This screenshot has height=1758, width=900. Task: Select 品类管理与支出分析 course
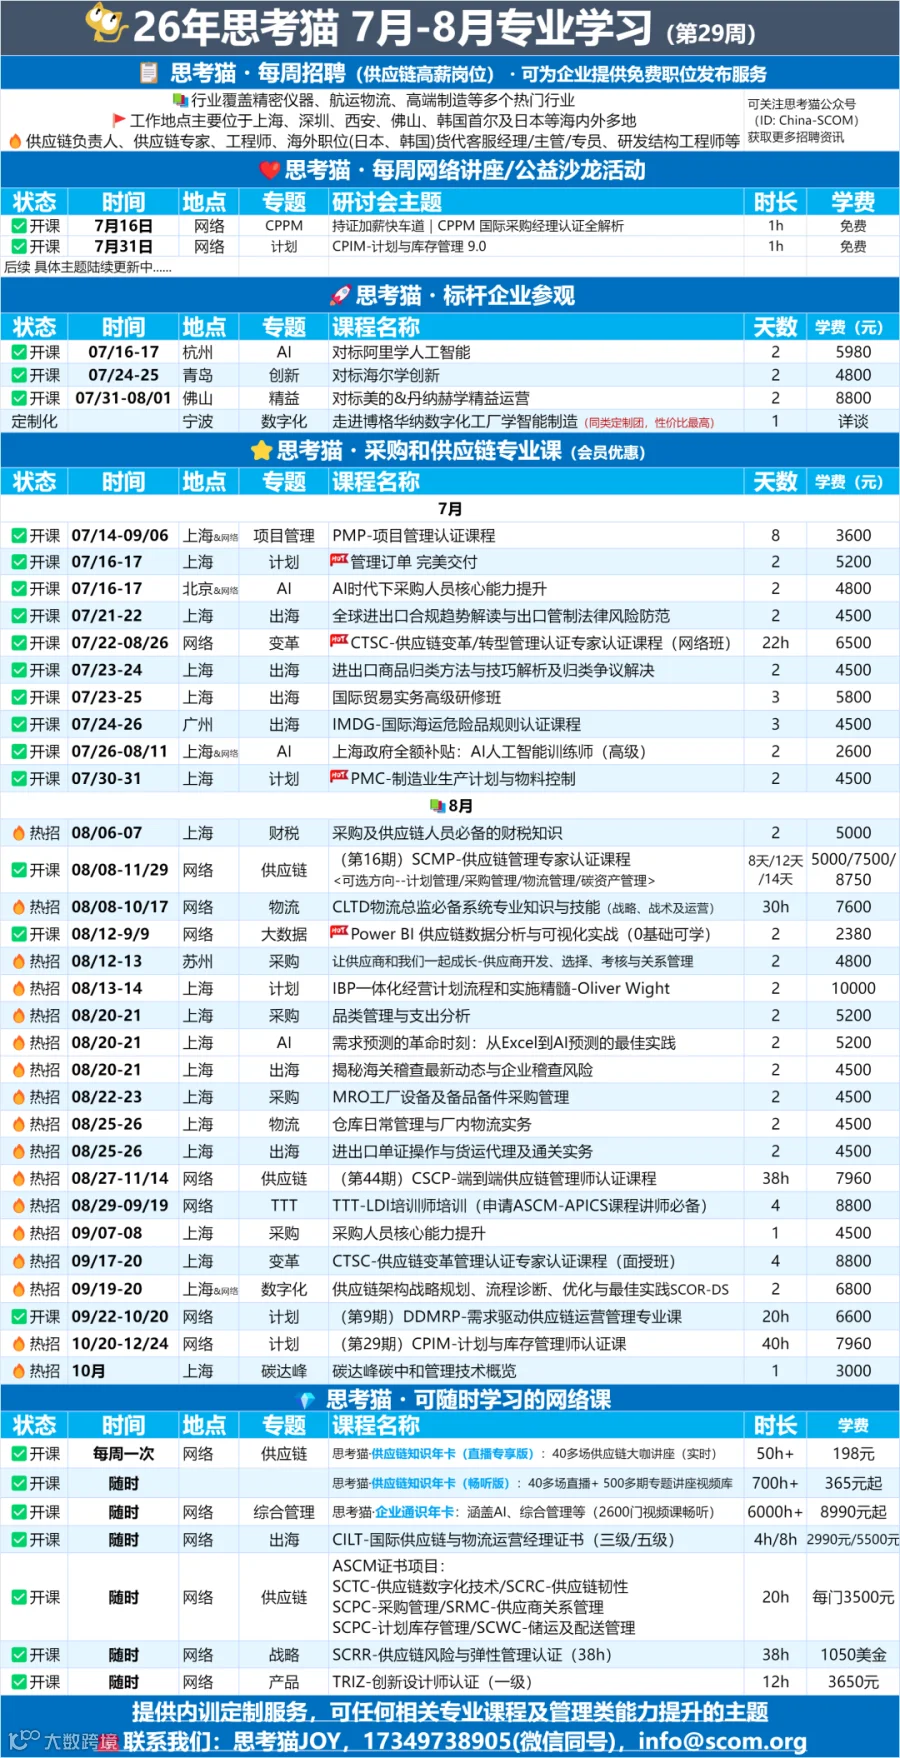401,1015
